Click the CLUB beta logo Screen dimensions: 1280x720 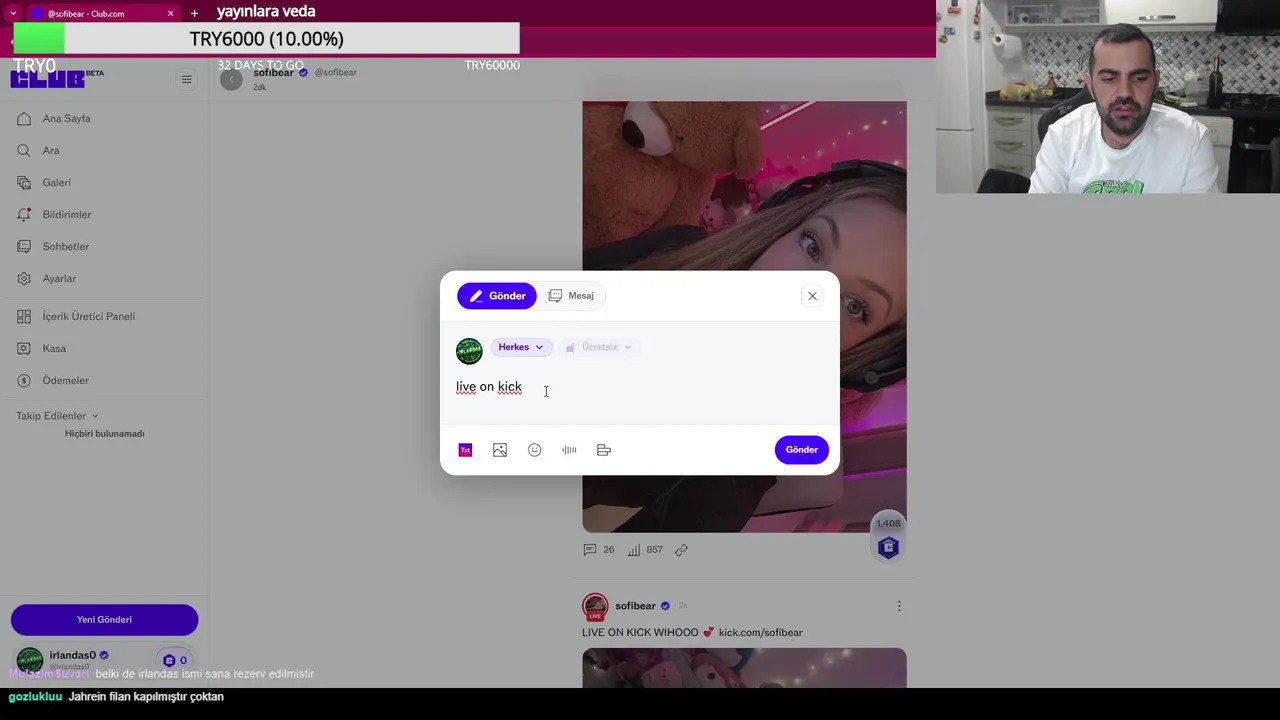click(x=56, y=78)
